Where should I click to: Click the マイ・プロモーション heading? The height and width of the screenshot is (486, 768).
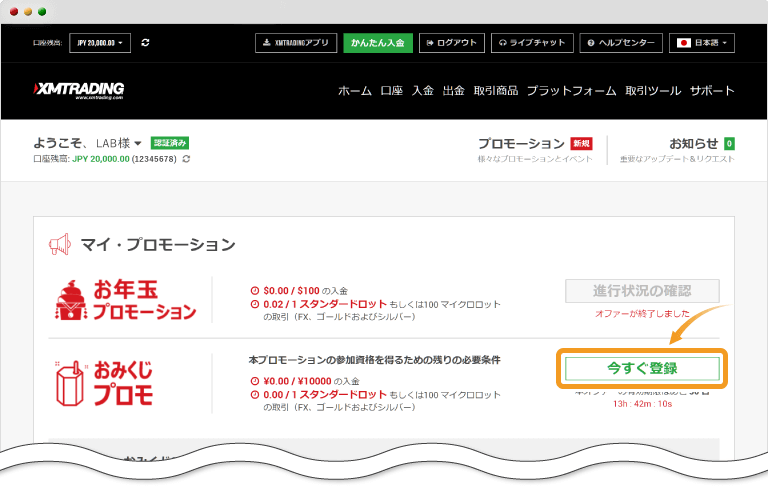tap(158, 244)
